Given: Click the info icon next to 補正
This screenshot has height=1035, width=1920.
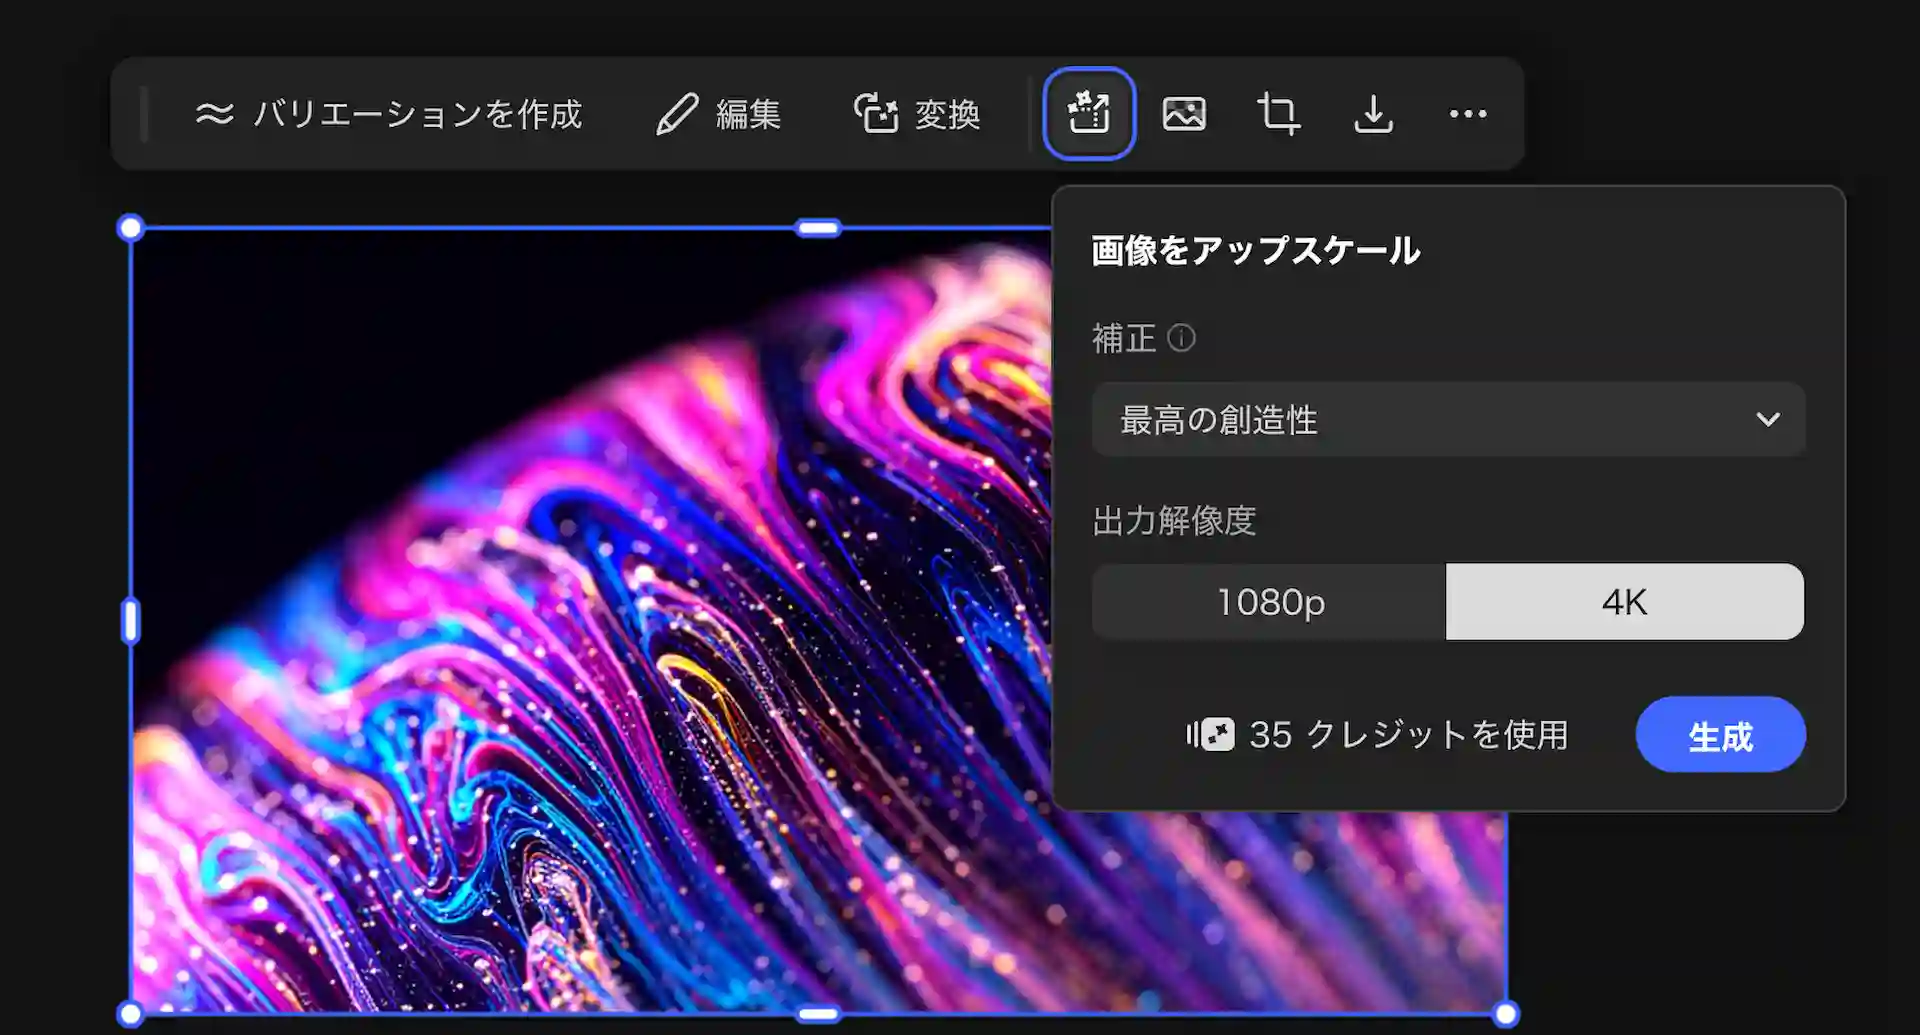Looking at the screenshot, I should point(1181,338).
